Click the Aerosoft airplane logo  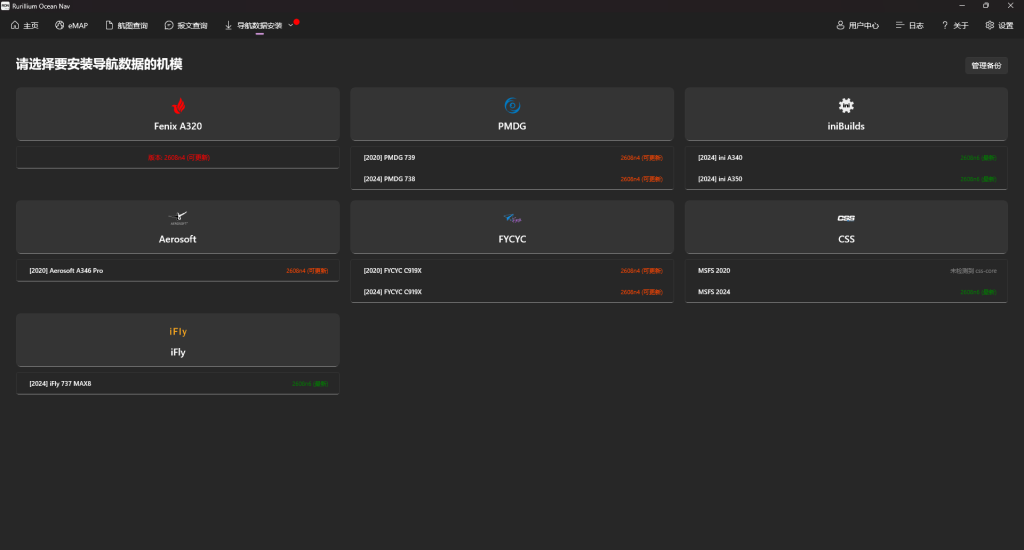(x=178, y=218)
